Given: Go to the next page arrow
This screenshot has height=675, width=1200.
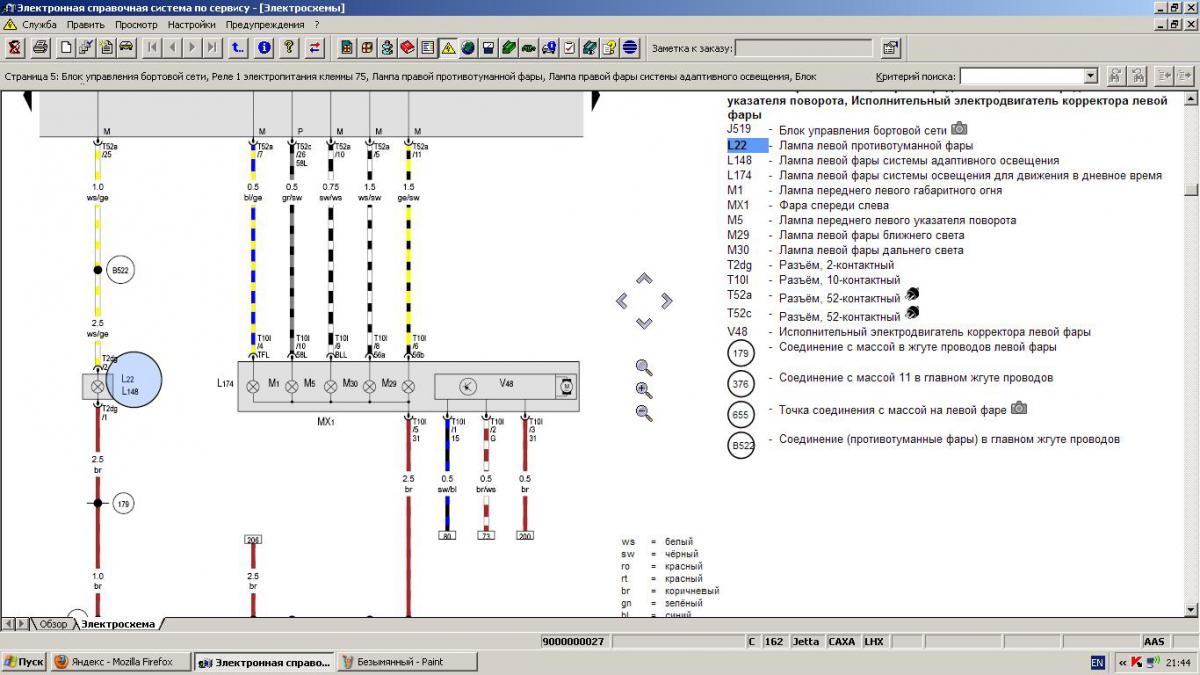Looking at the screenshot, I should (x=193, y=47).
